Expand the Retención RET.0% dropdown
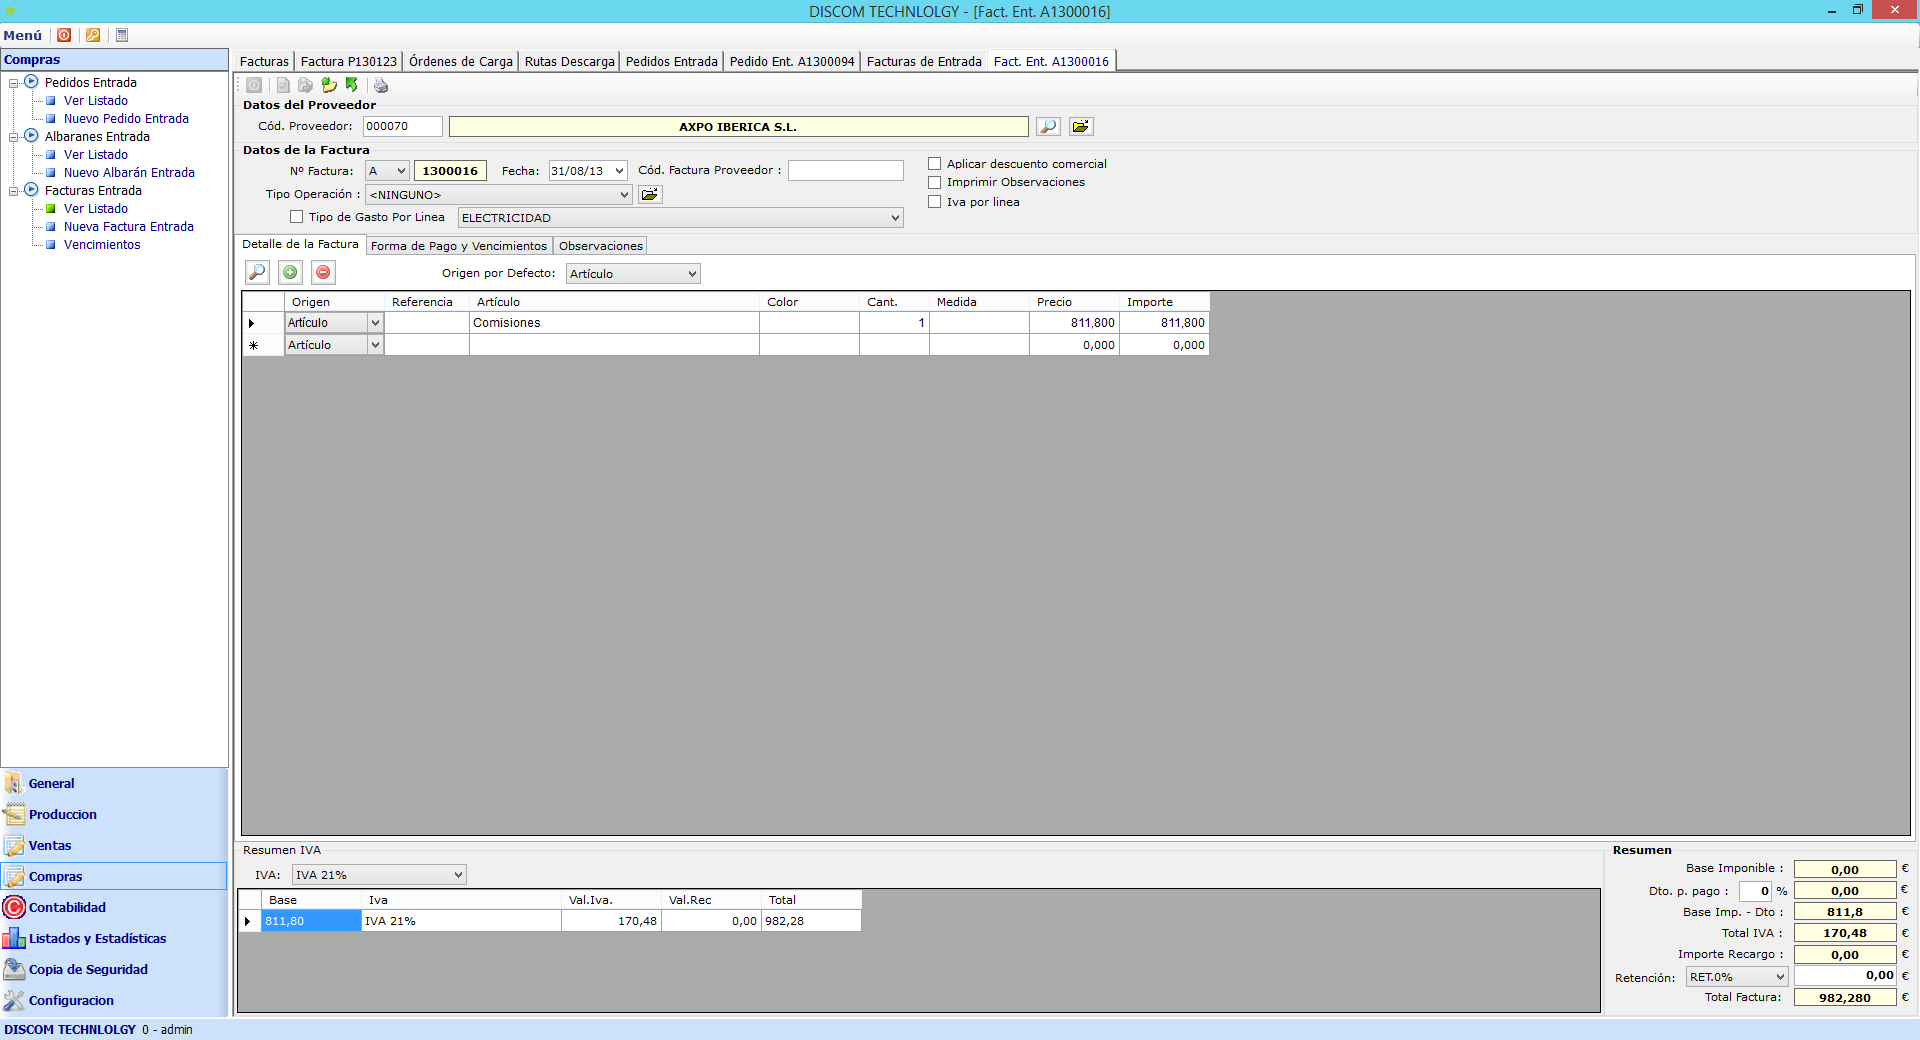This screenshot has height=1040, width=1920. pyautogui.click(x=1779, y=977)
